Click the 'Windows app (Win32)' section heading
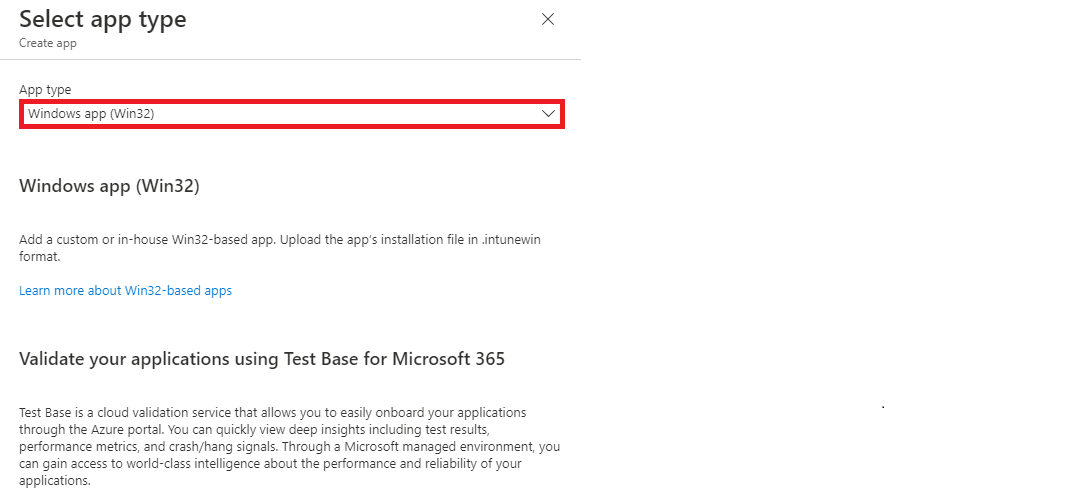This screenshot has width=1086, height=502. coord(109,186)
